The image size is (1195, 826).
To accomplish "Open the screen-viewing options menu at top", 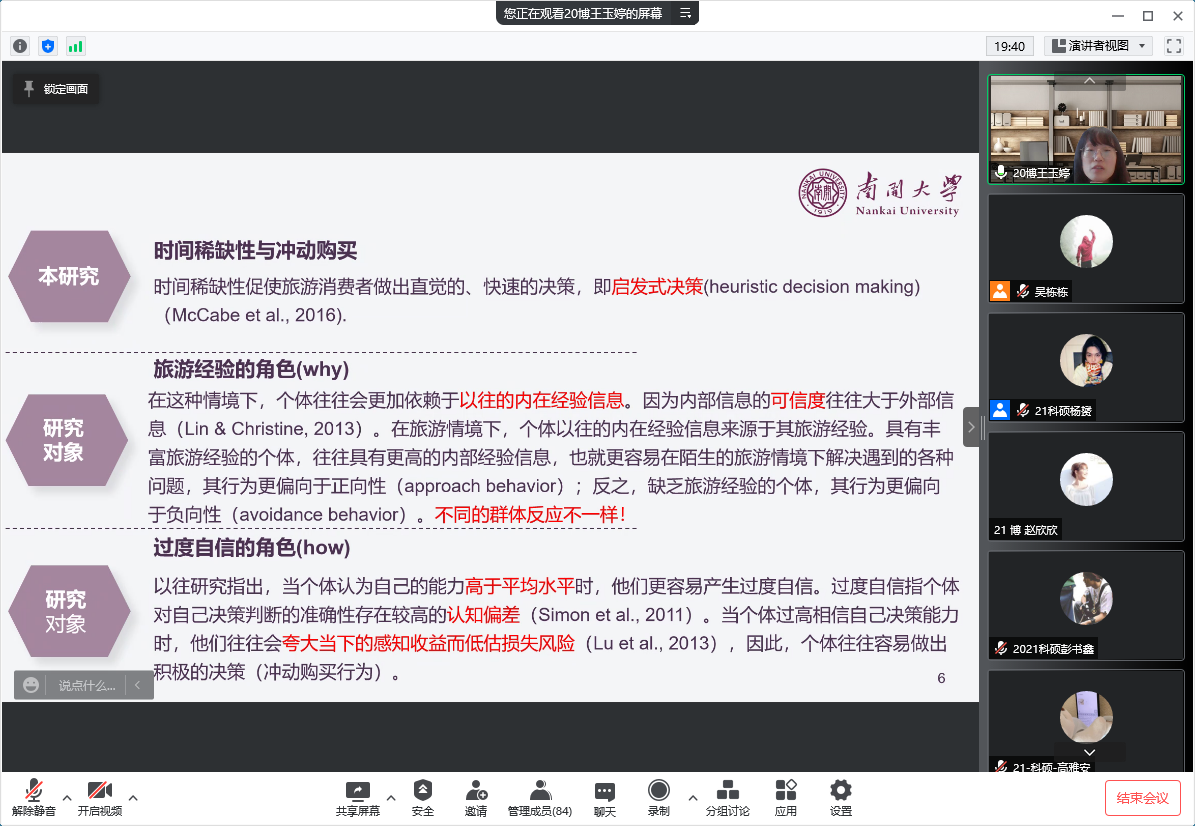I will 685,13.
